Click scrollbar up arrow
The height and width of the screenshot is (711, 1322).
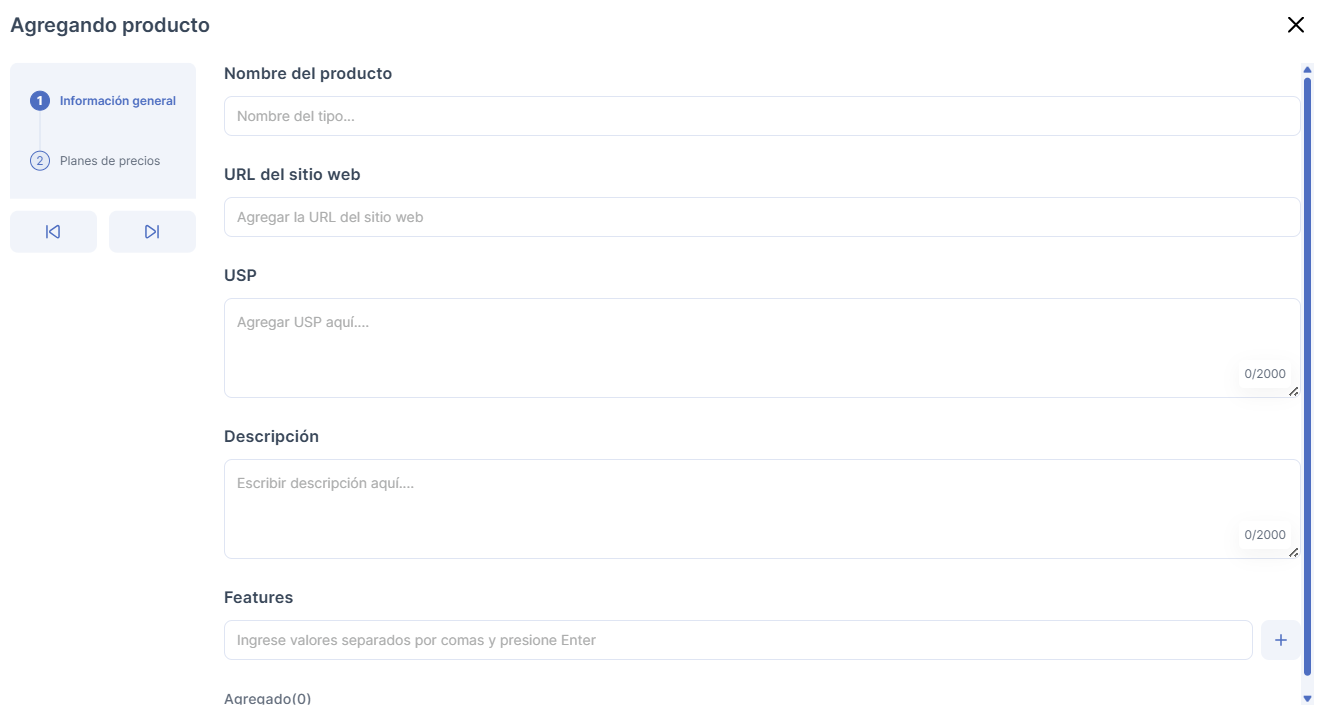coord(1307,70)
